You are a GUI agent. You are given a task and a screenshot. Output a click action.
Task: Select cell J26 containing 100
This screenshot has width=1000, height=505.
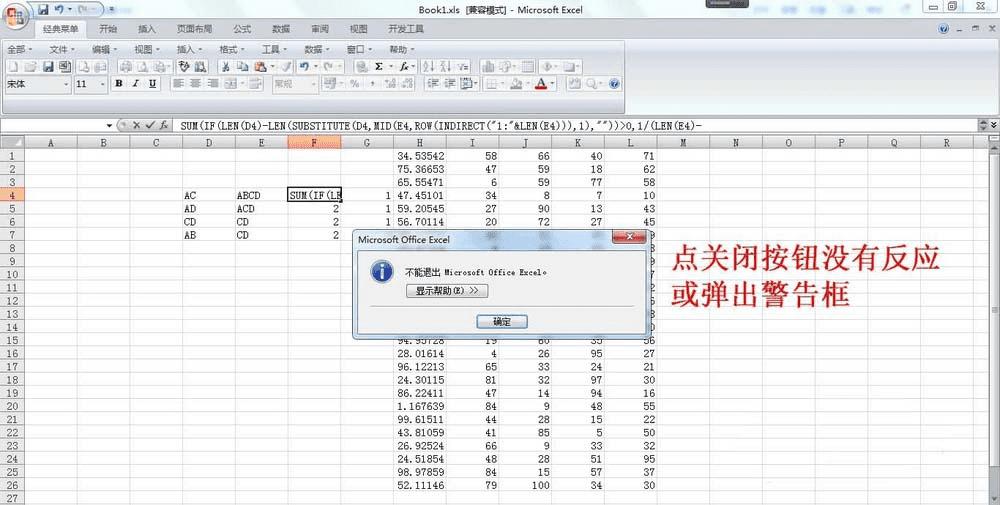pos(525,485)
